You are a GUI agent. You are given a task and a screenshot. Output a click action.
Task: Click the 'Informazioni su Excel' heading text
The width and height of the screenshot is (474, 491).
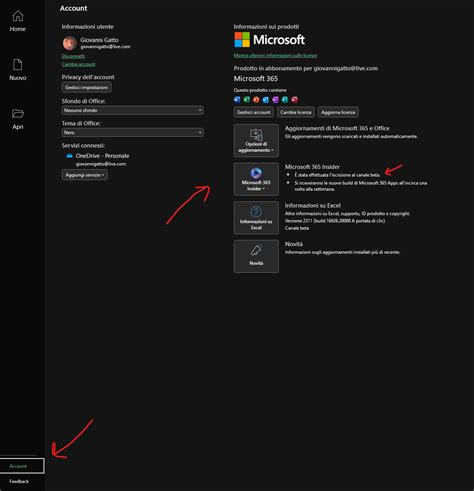[x=313, y=205]
